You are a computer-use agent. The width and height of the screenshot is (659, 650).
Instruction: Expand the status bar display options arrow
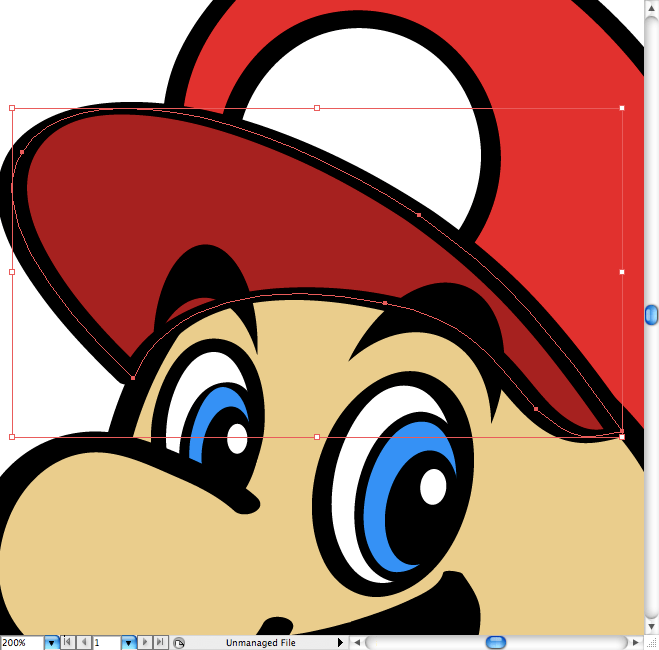click(340, 642)
